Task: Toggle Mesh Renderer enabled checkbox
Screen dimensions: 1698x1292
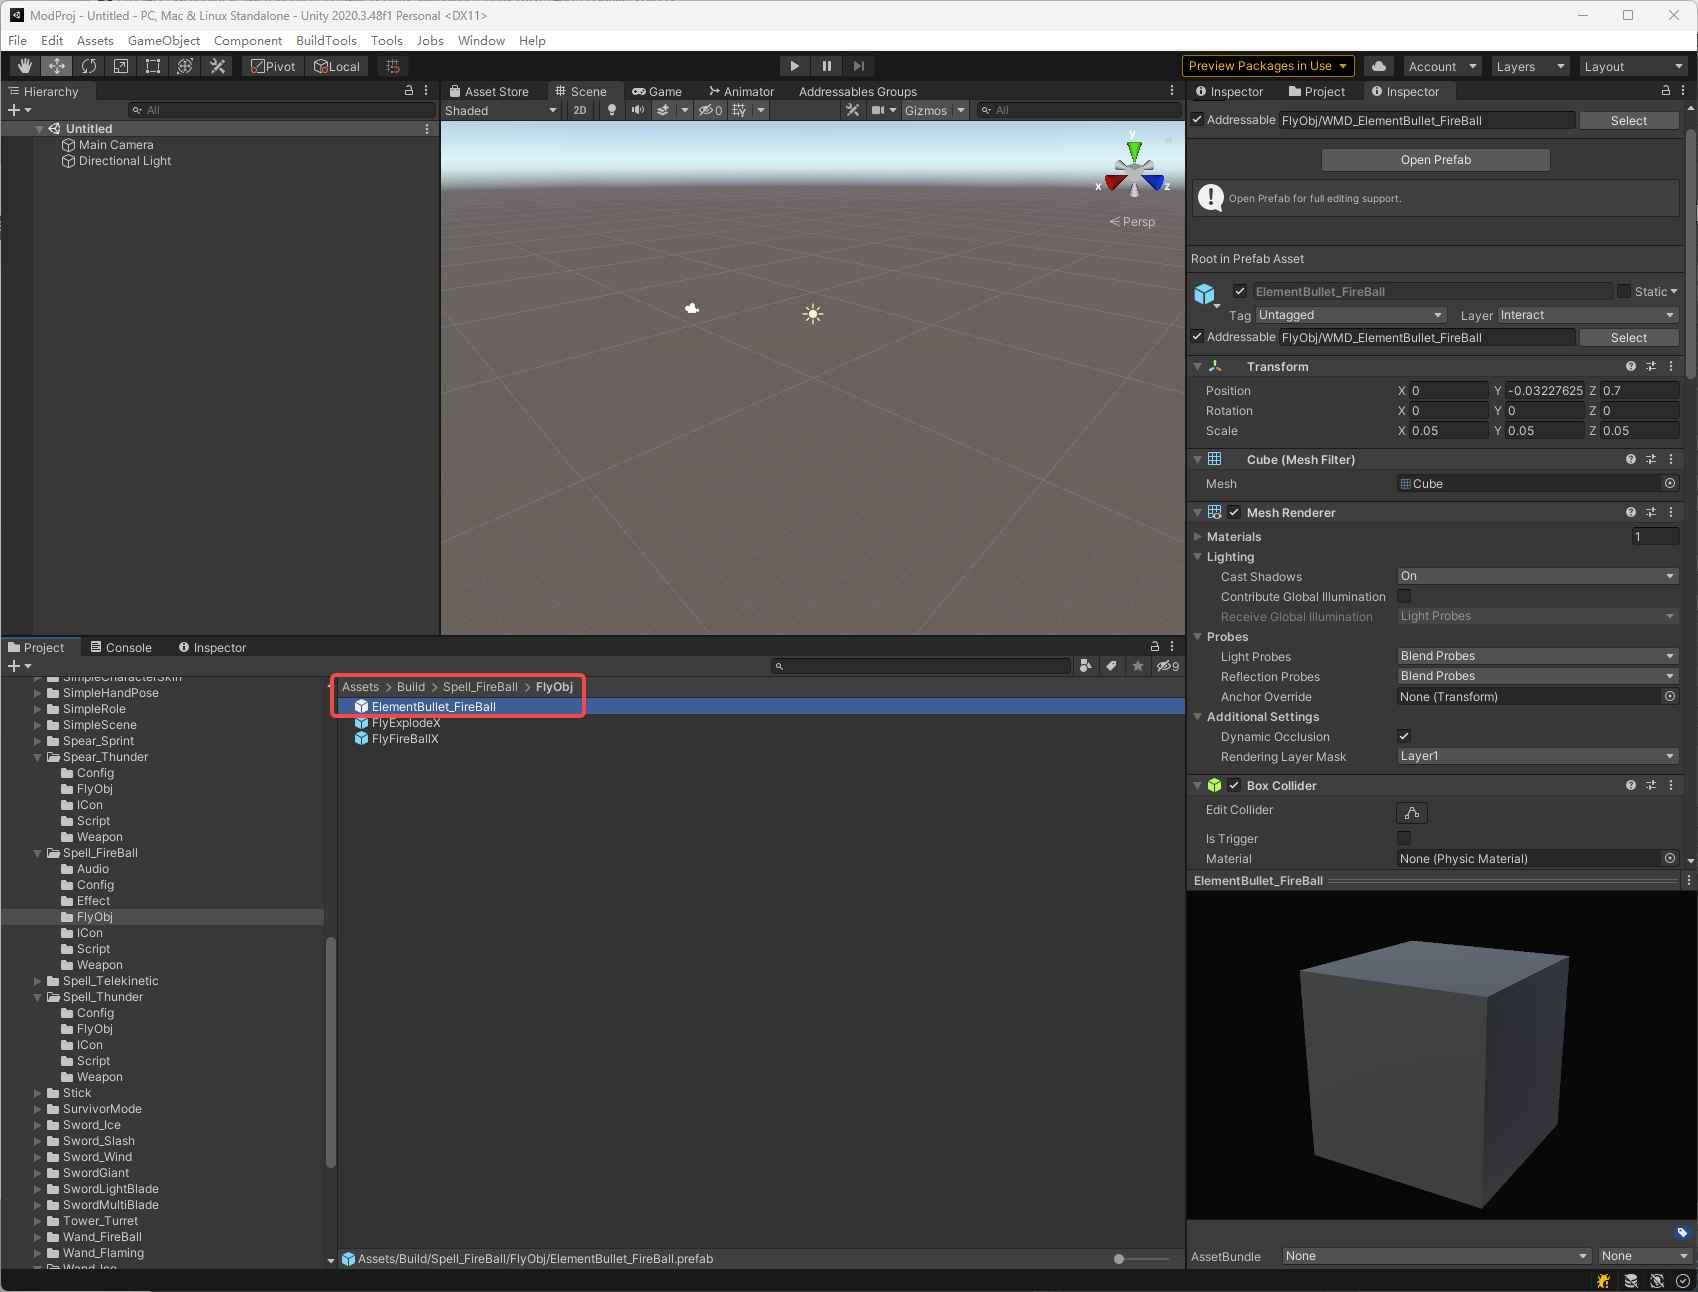Action: pyautogui.click(x=1234, y=513)
